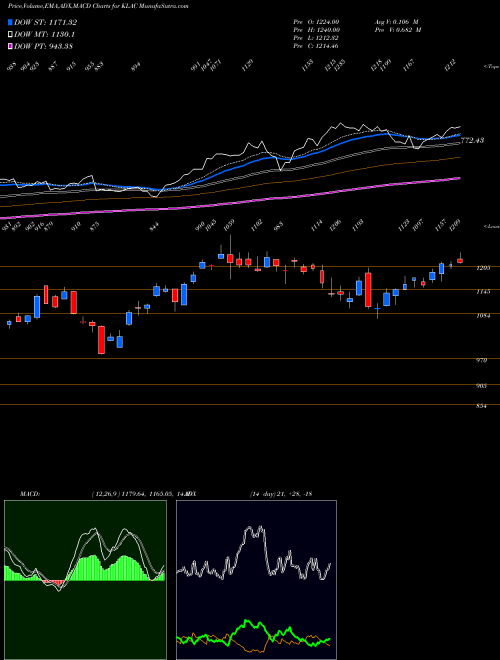The height and width of the screenshot is (660, 500).
Task: Click the 844 low value label
Action: coord(155,226)
